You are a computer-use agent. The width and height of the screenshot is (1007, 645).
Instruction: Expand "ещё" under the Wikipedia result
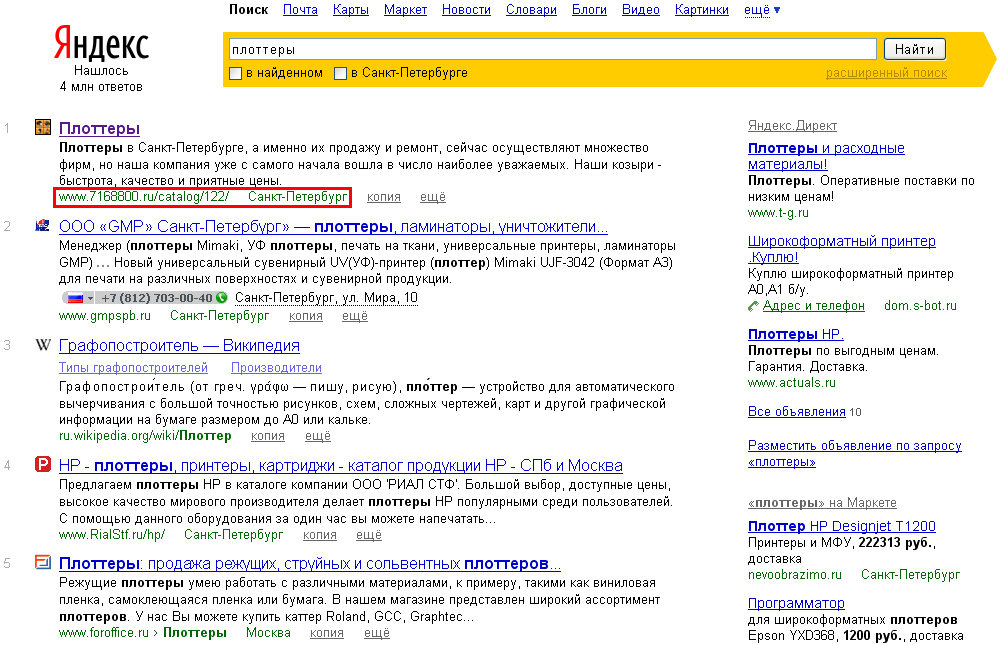[x=318, y=436]
